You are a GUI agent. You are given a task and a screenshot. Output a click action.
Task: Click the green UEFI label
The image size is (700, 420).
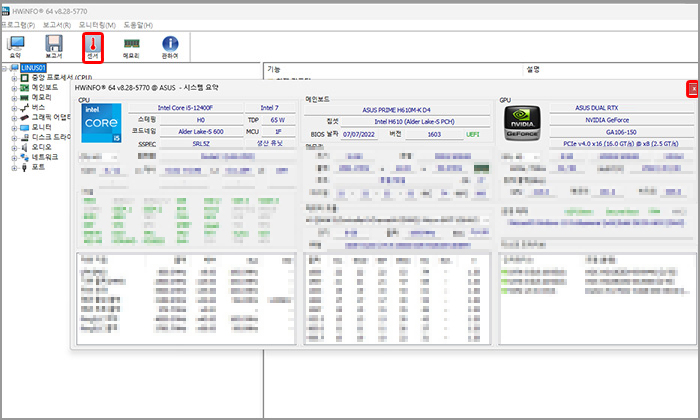click(473, 134)
